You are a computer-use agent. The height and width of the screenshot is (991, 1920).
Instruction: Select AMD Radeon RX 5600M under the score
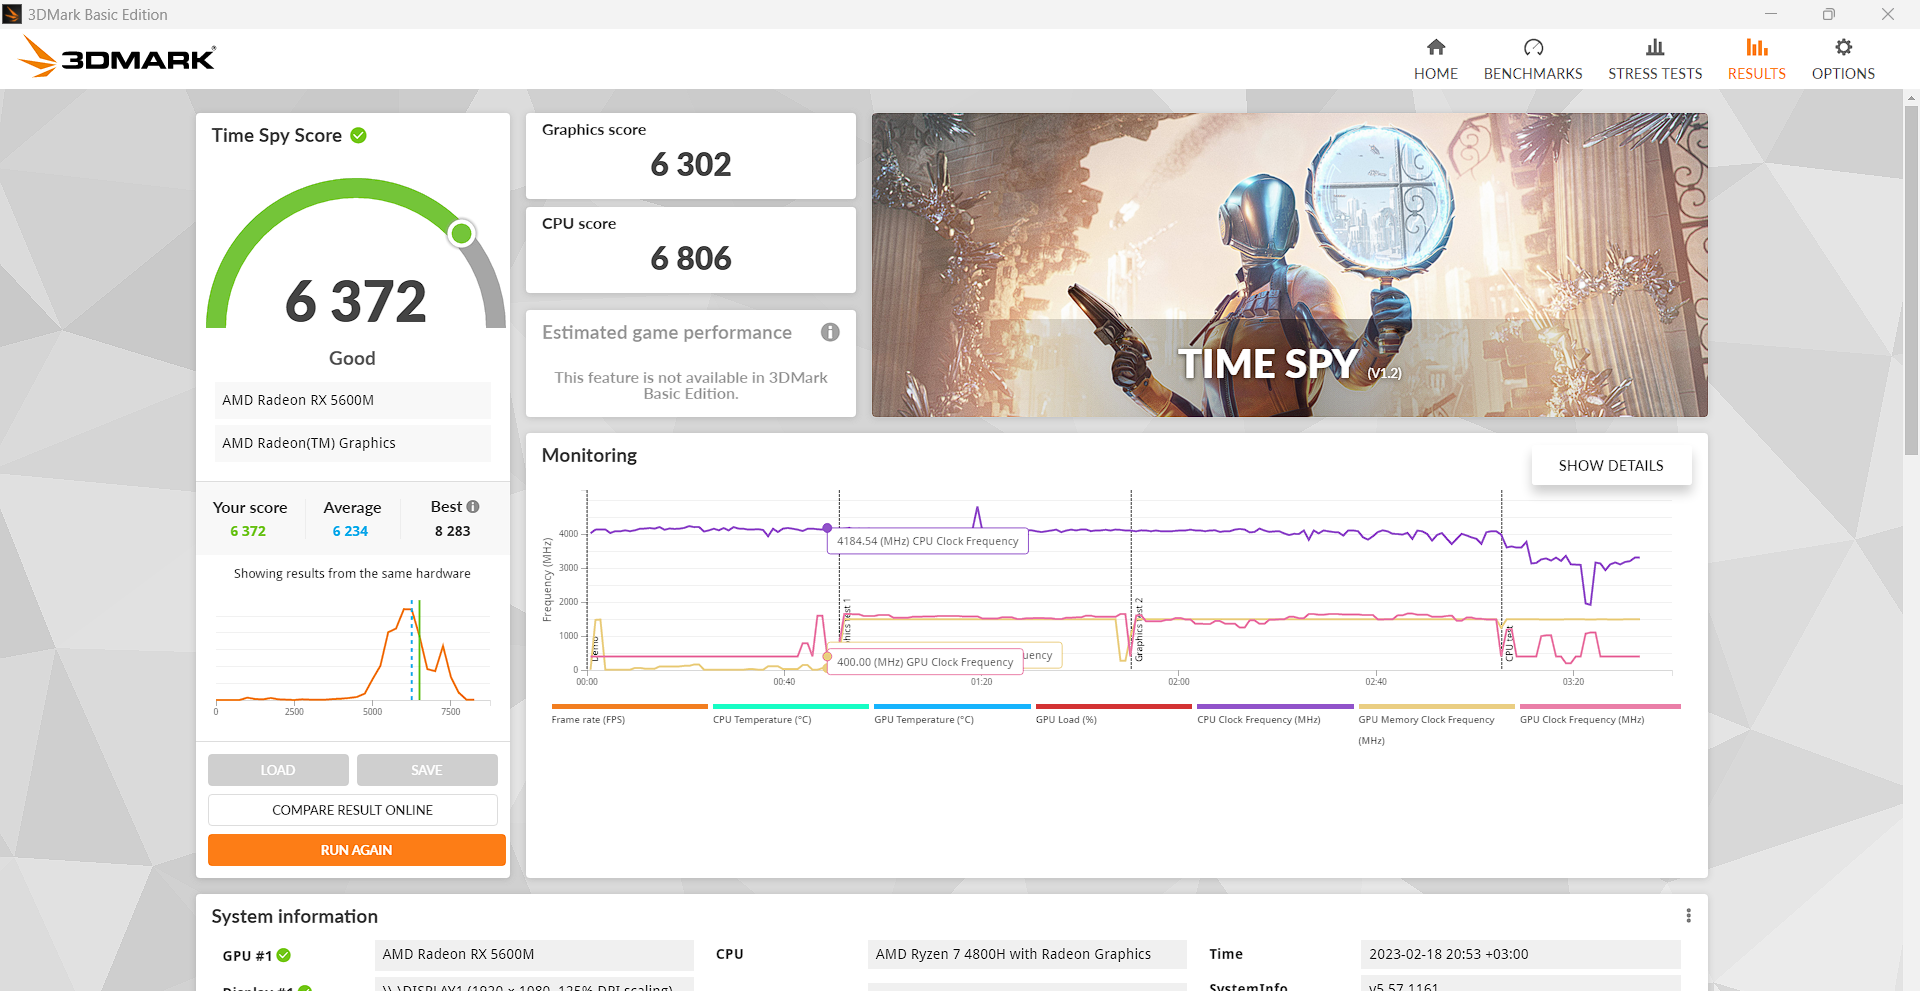[x=352, y=400]
